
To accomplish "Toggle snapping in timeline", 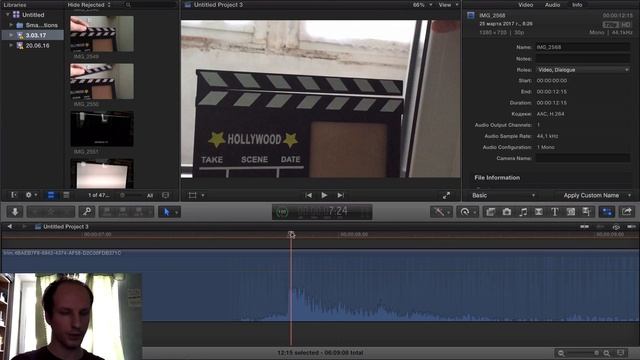I will click(x=631, y=227).
